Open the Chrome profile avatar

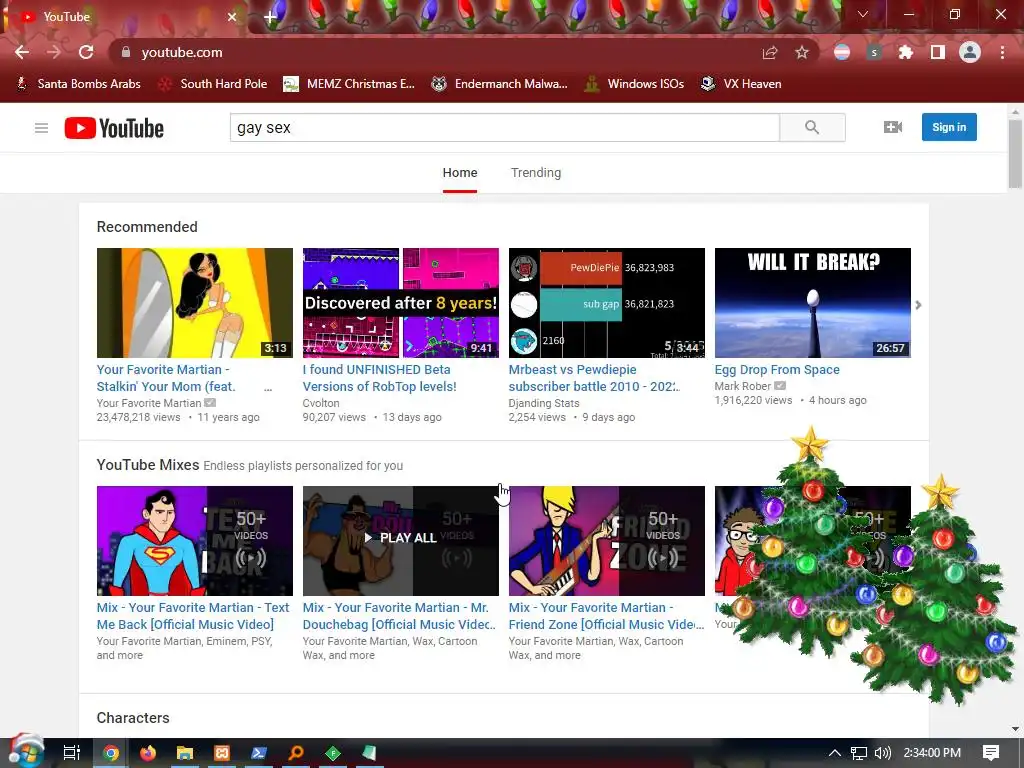pos(970,52)
